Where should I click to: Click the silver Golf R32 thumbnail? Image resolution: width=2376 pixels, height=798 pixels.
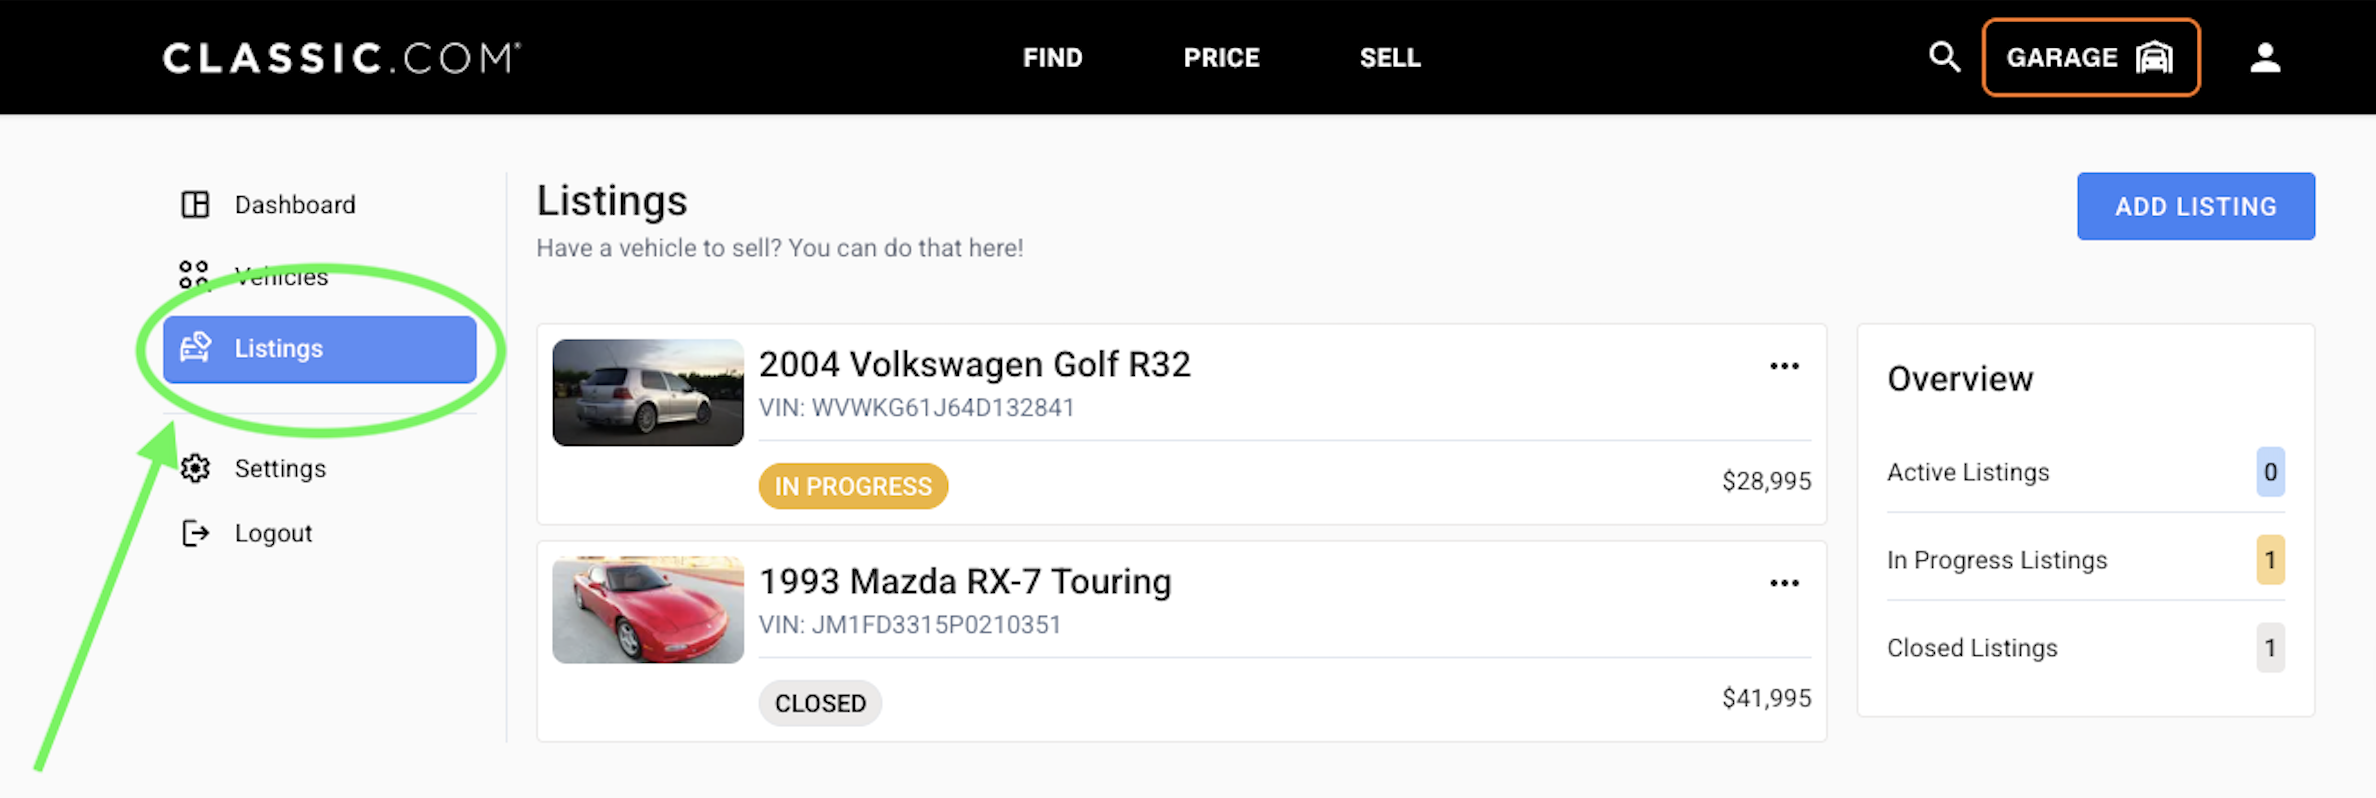click(648, 392)
